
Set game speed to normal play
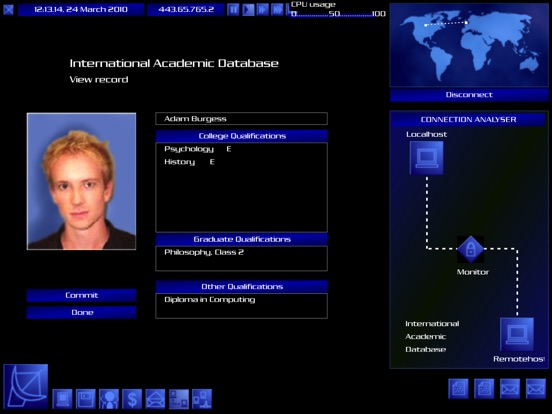point(248,10)
